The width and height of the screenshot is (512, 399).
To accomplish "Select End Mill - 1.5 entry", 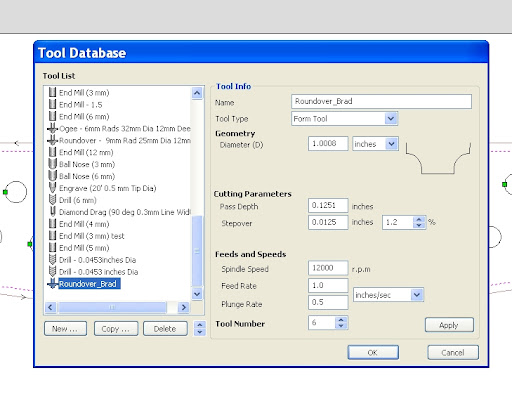I will click(81, 105).
